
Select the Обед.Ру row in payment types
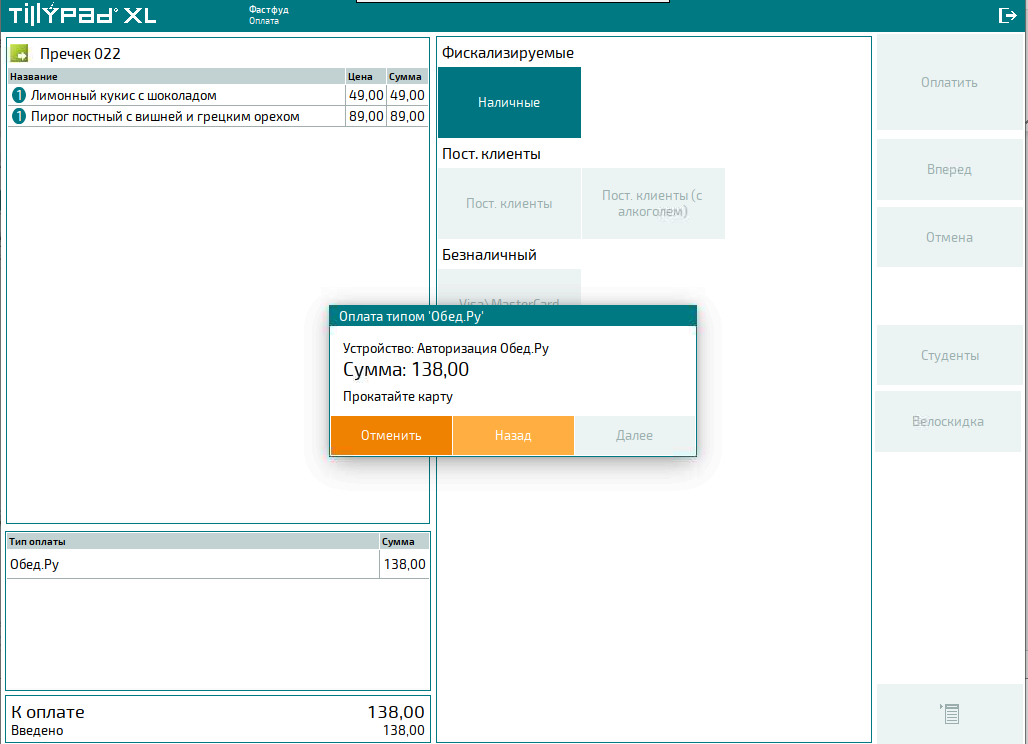coord(190,565)
